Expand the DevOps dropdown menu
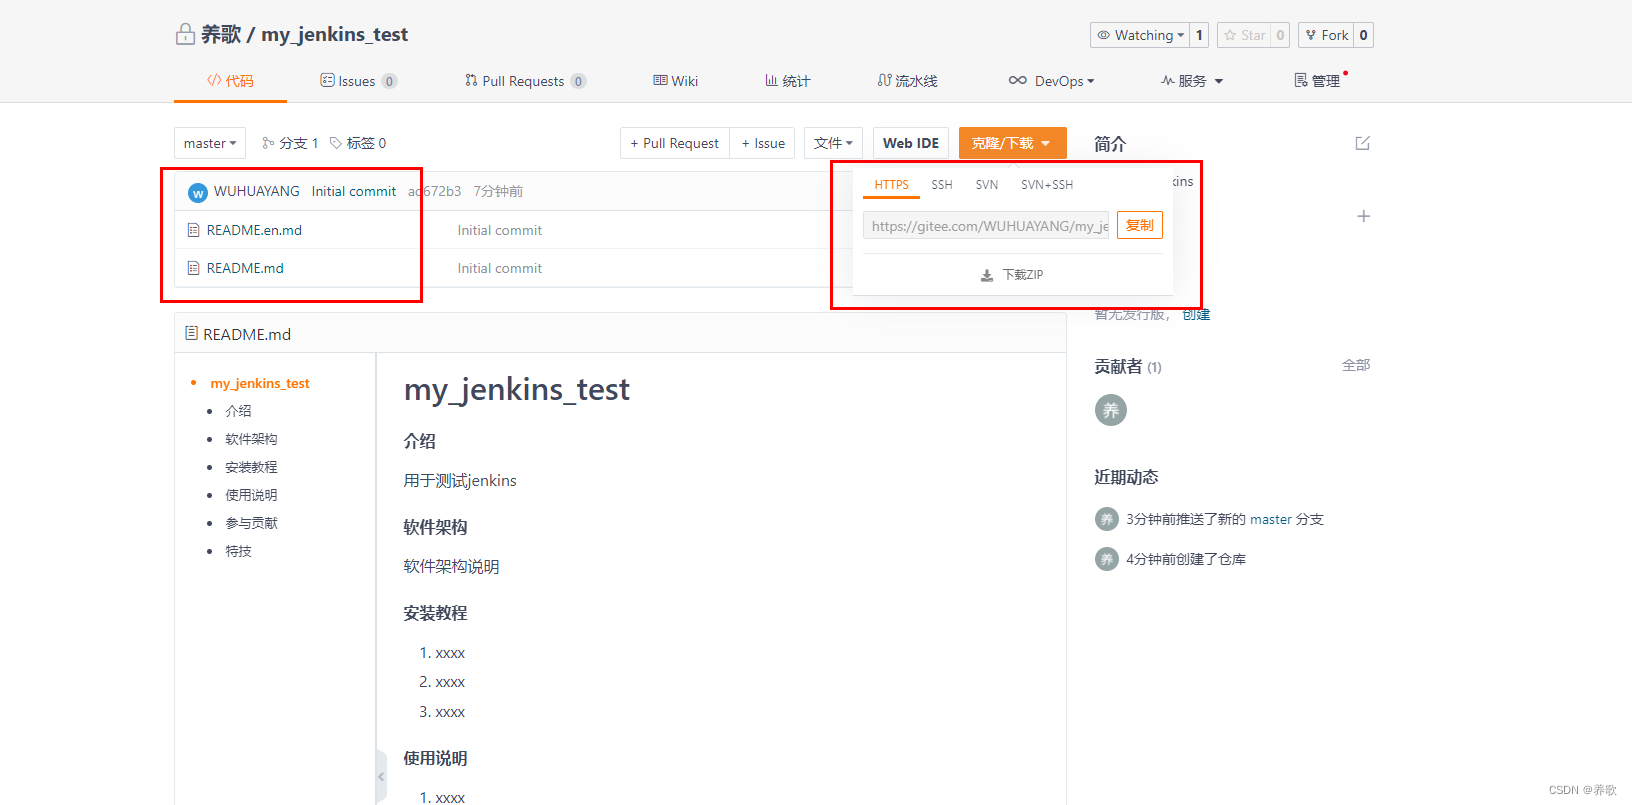The image size is (1632, 805). [x=1052, y=81]
